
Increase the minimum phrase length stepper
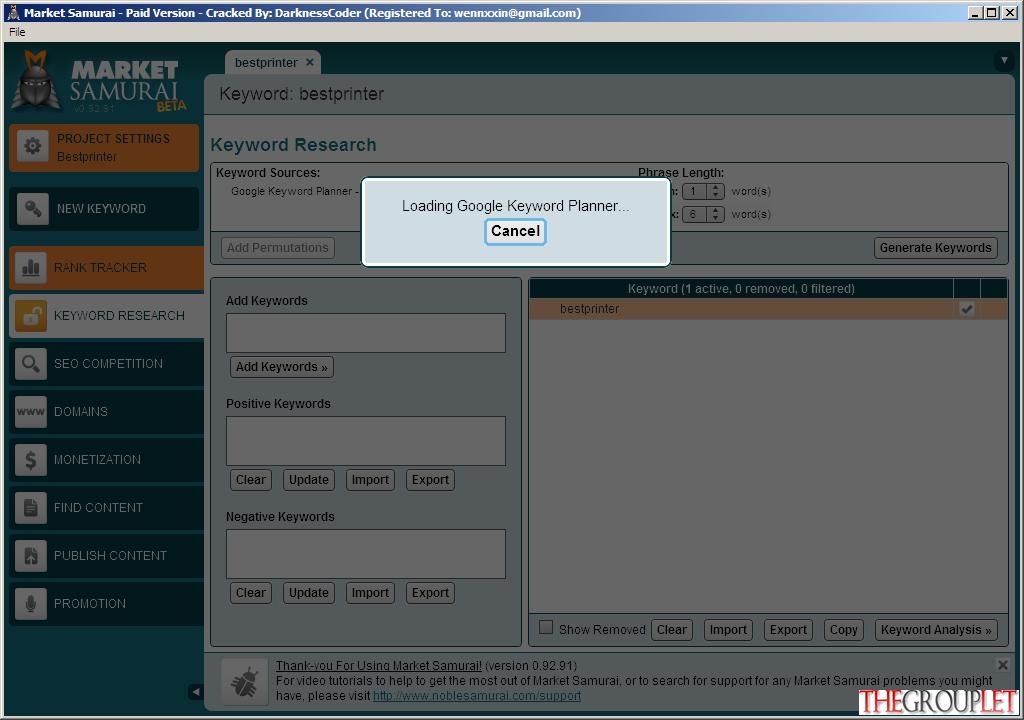click(x=716, y=188)
